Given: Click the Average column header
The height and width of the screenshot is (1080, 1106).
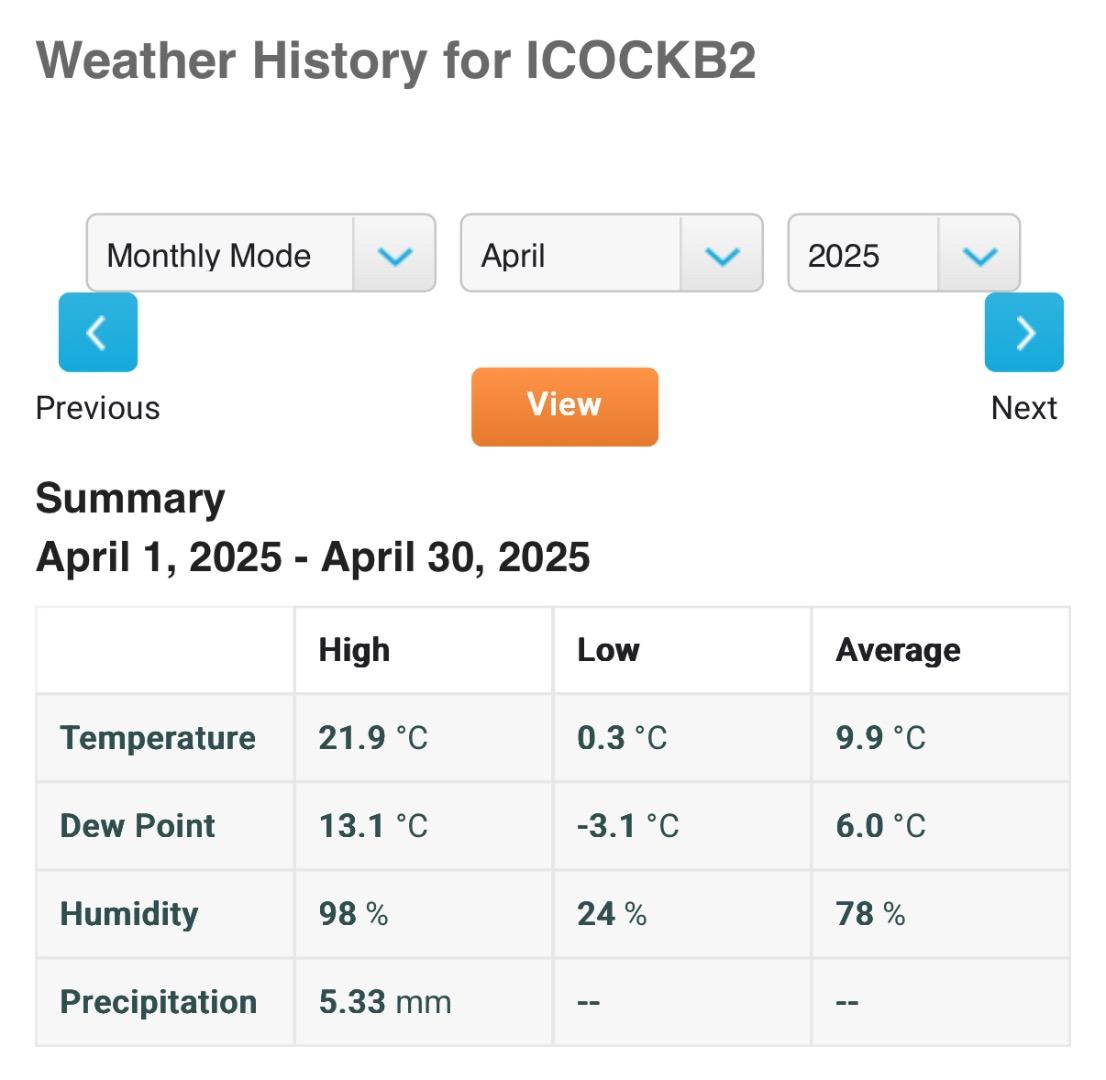Looking at the screenshot, I should click(x=897, y=650).
